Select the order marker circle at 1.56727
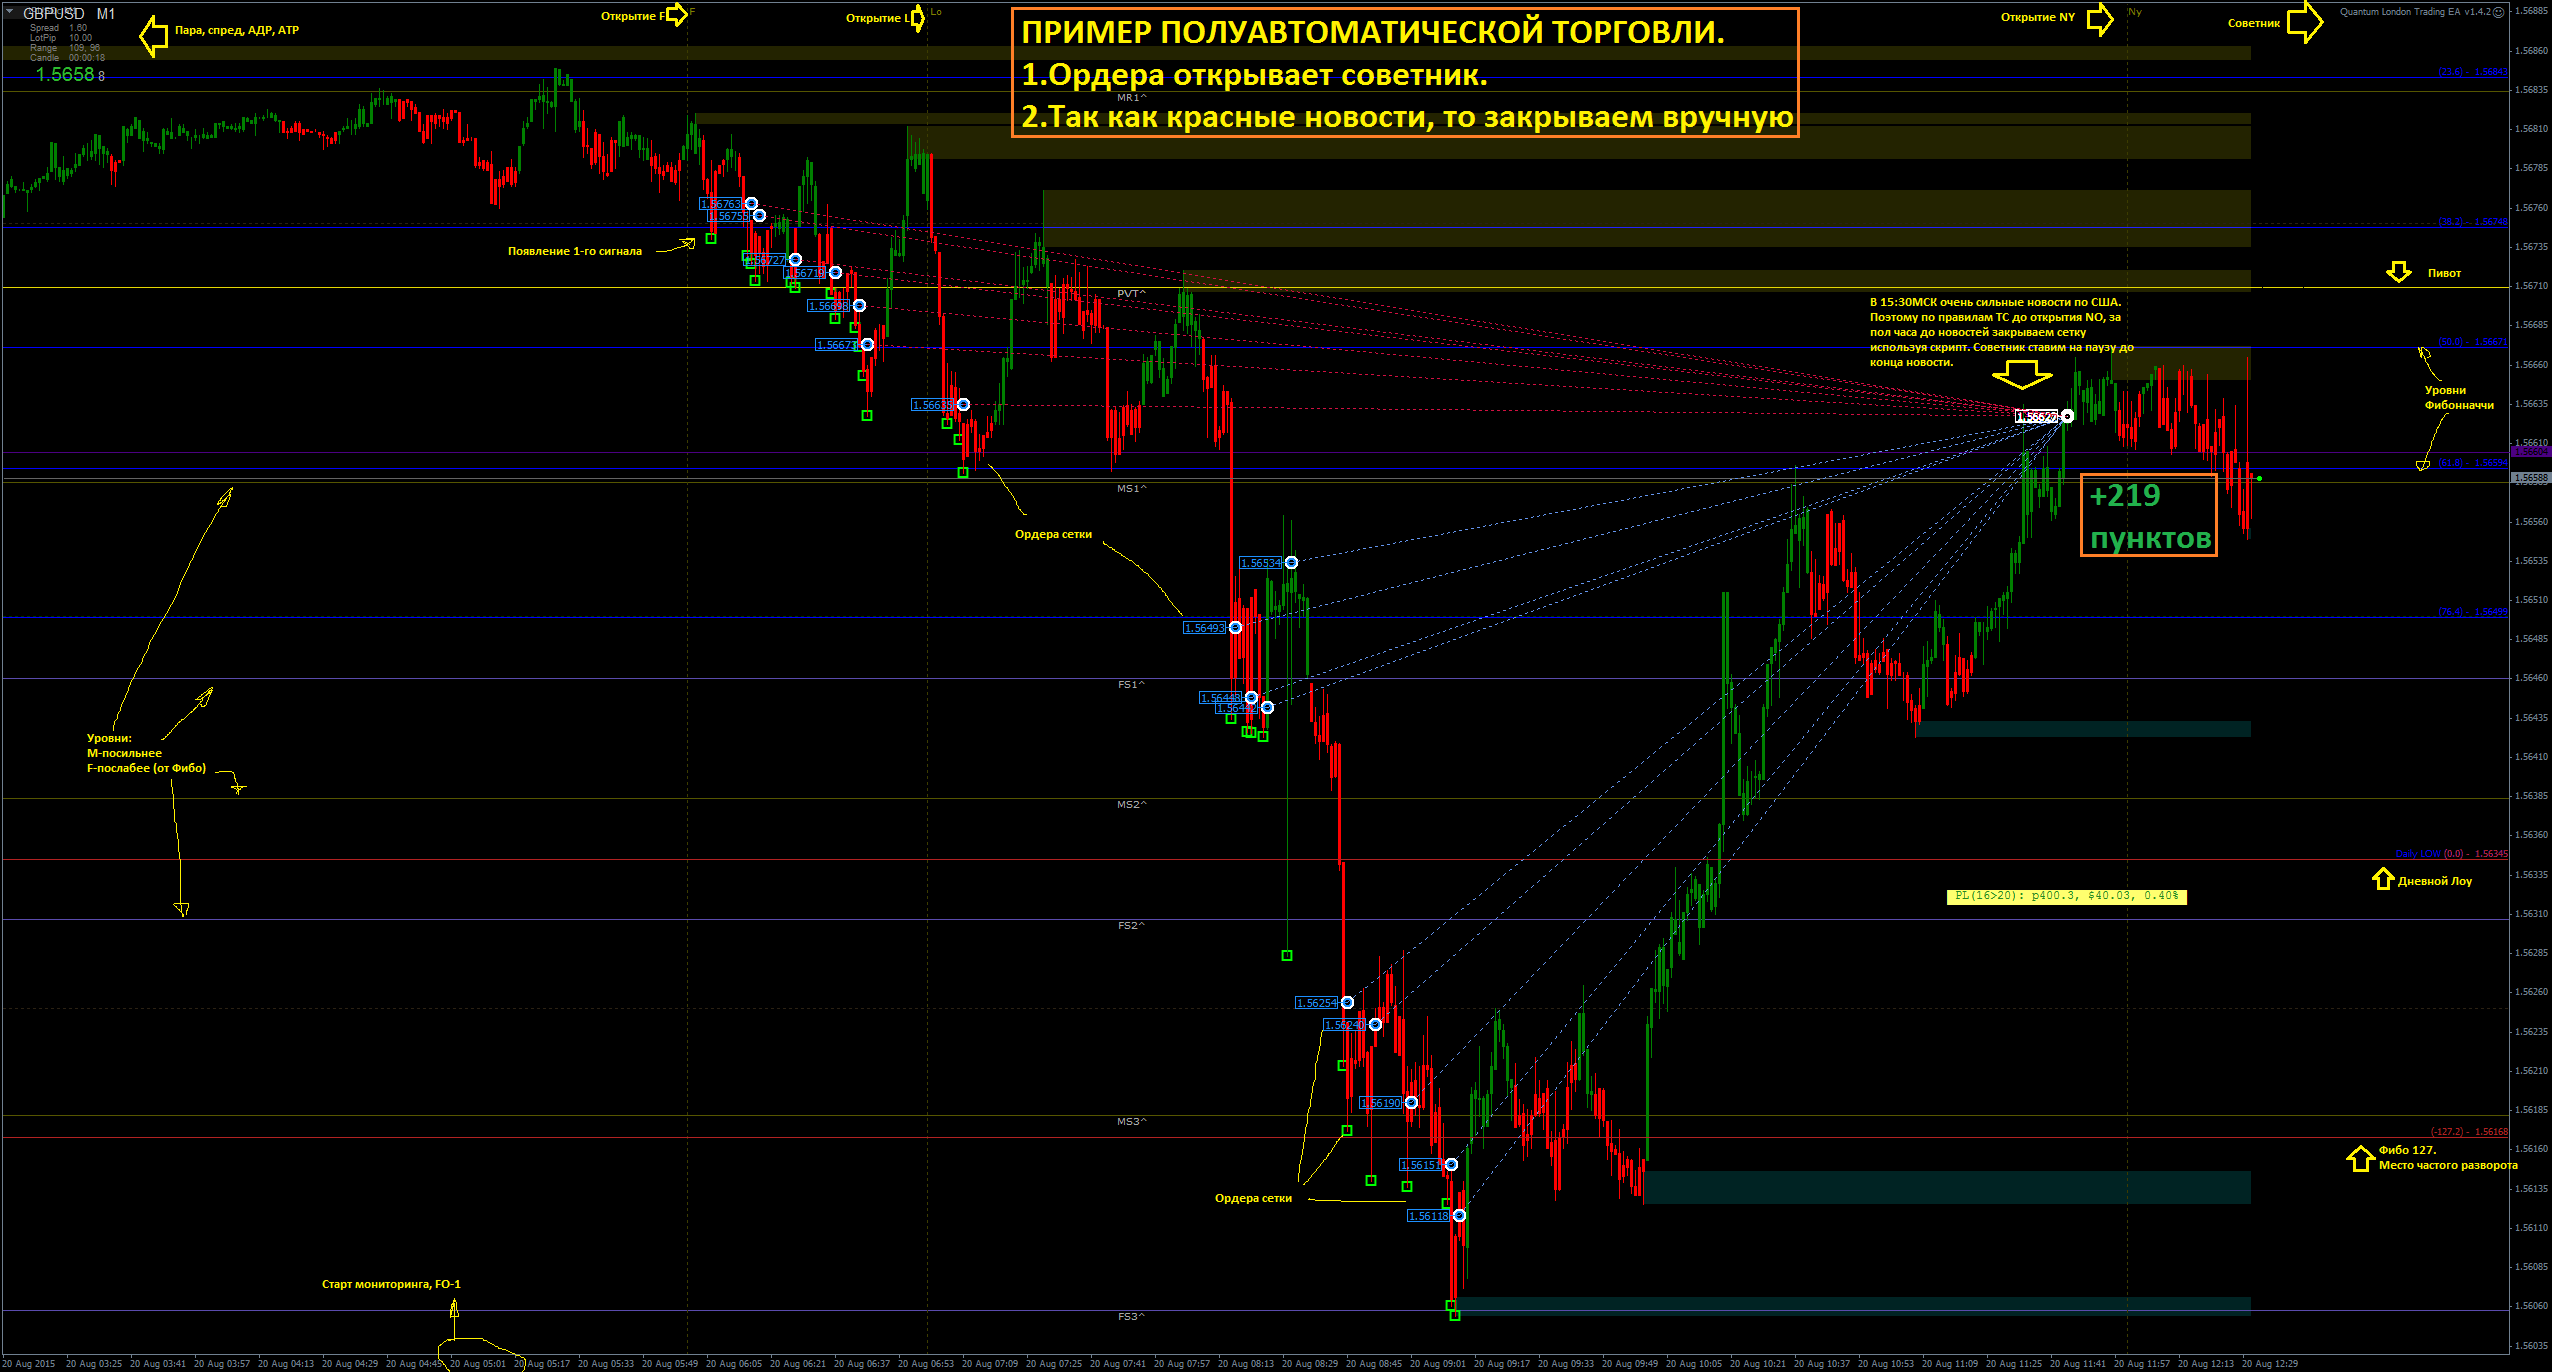Image resolution: width=2552 pixels, height=1372 pixels. point(795,260)
